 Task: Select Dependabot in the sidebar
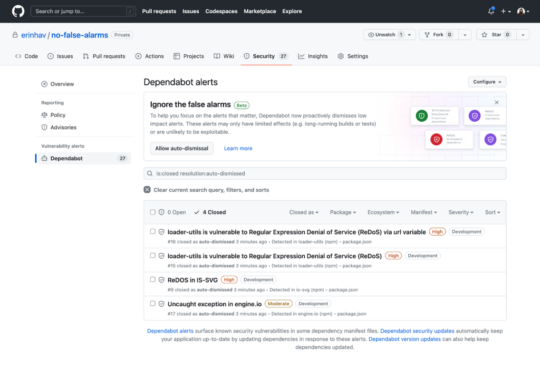[x=85, y=158]
